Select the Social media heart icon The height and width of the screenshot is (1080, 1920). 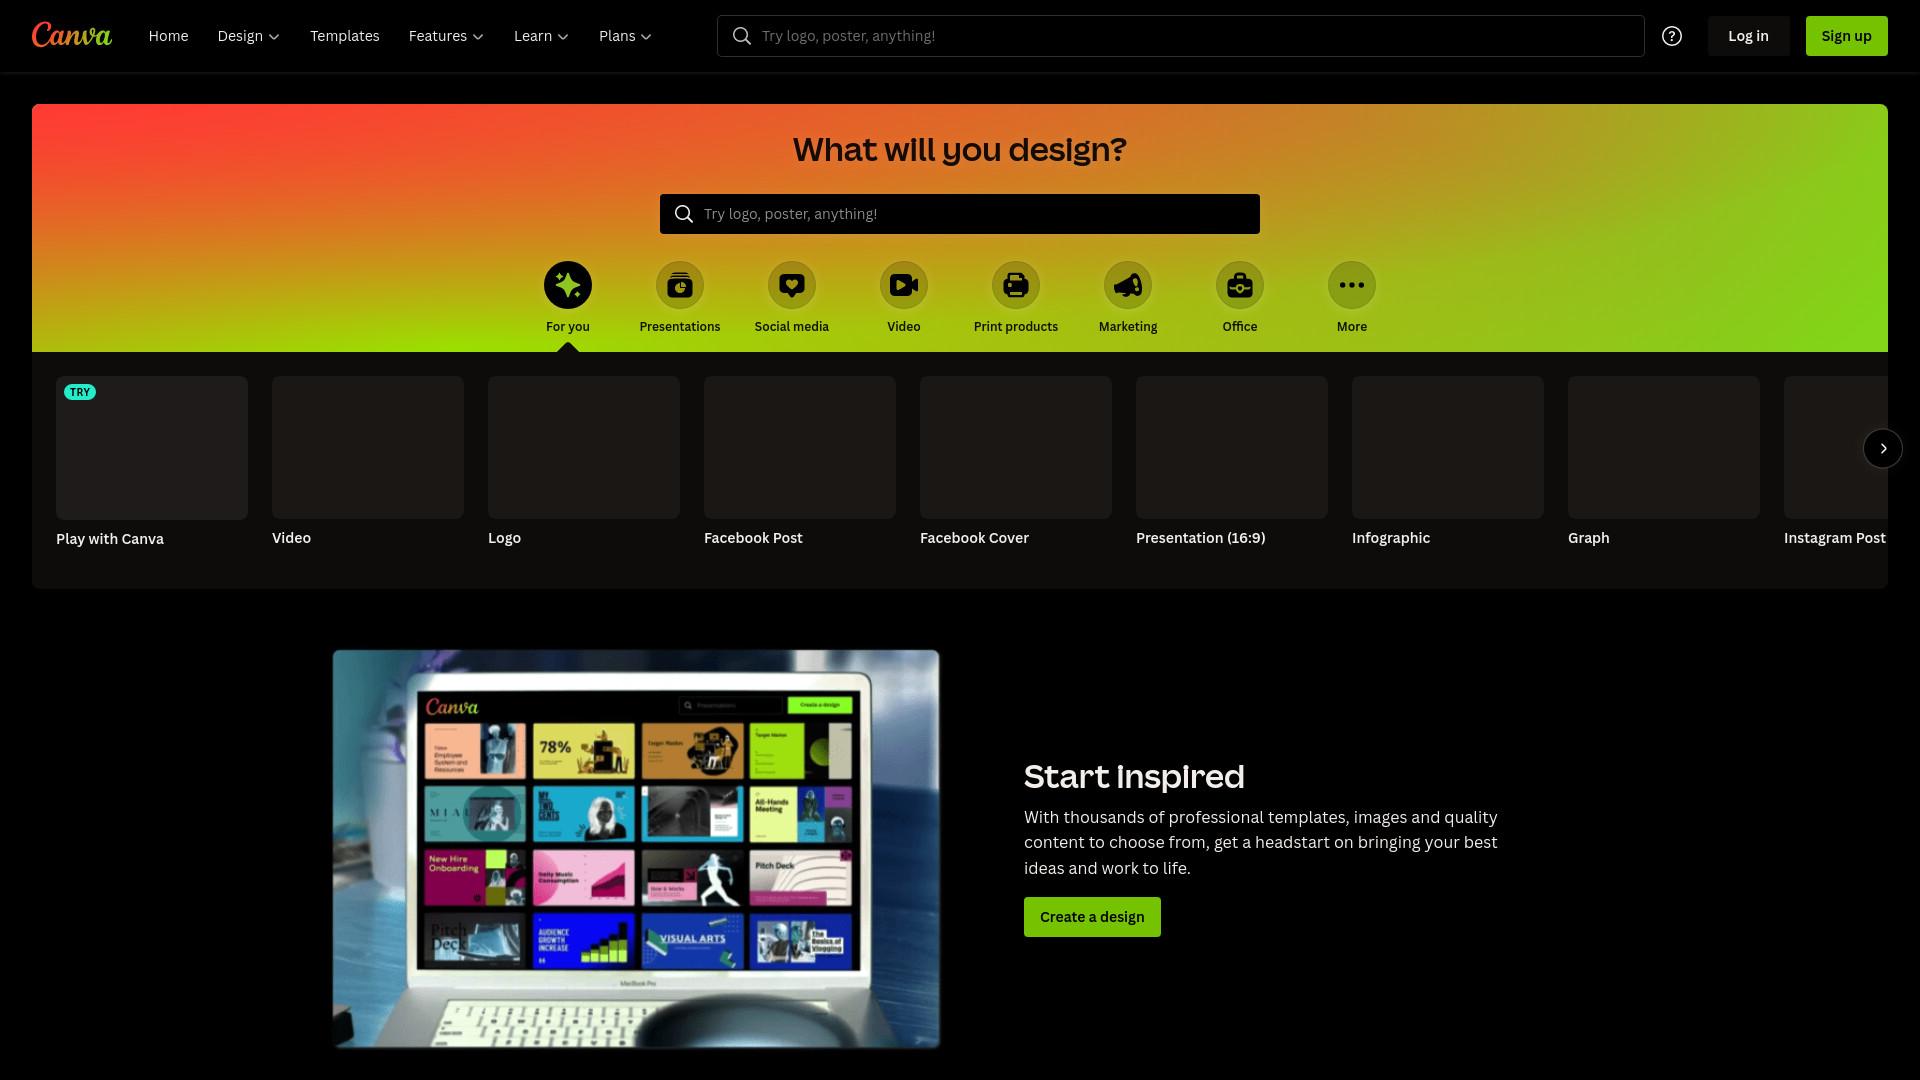tap(792, 286)
